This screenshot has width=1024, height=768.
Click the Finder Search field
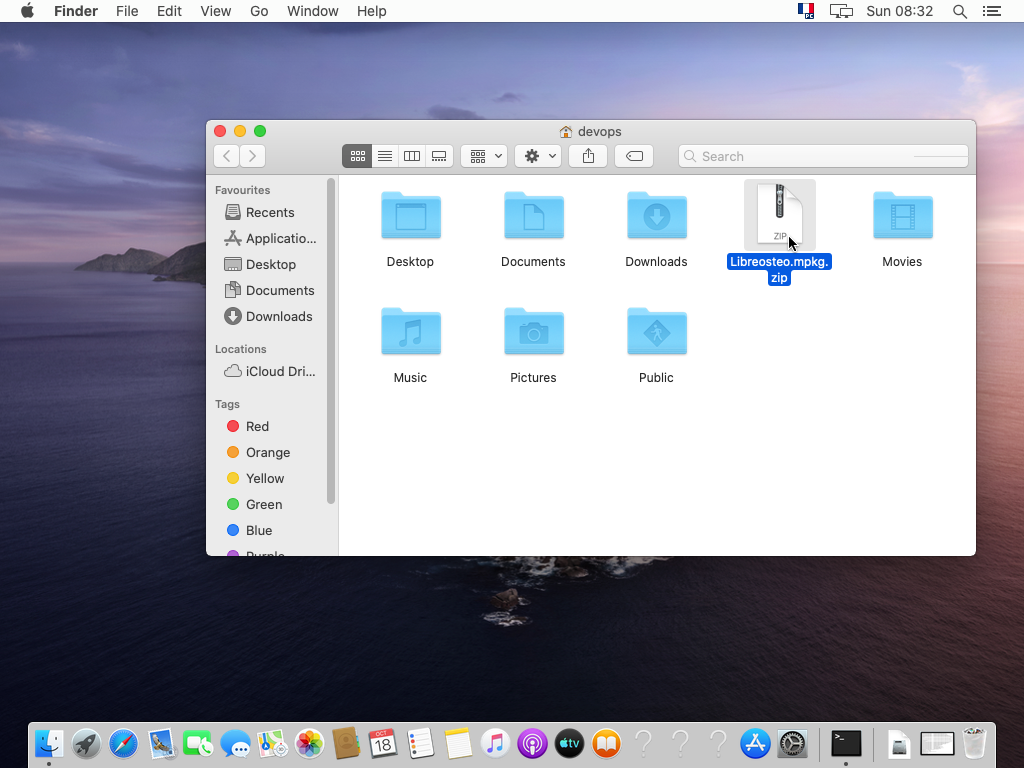coord(823,156)
